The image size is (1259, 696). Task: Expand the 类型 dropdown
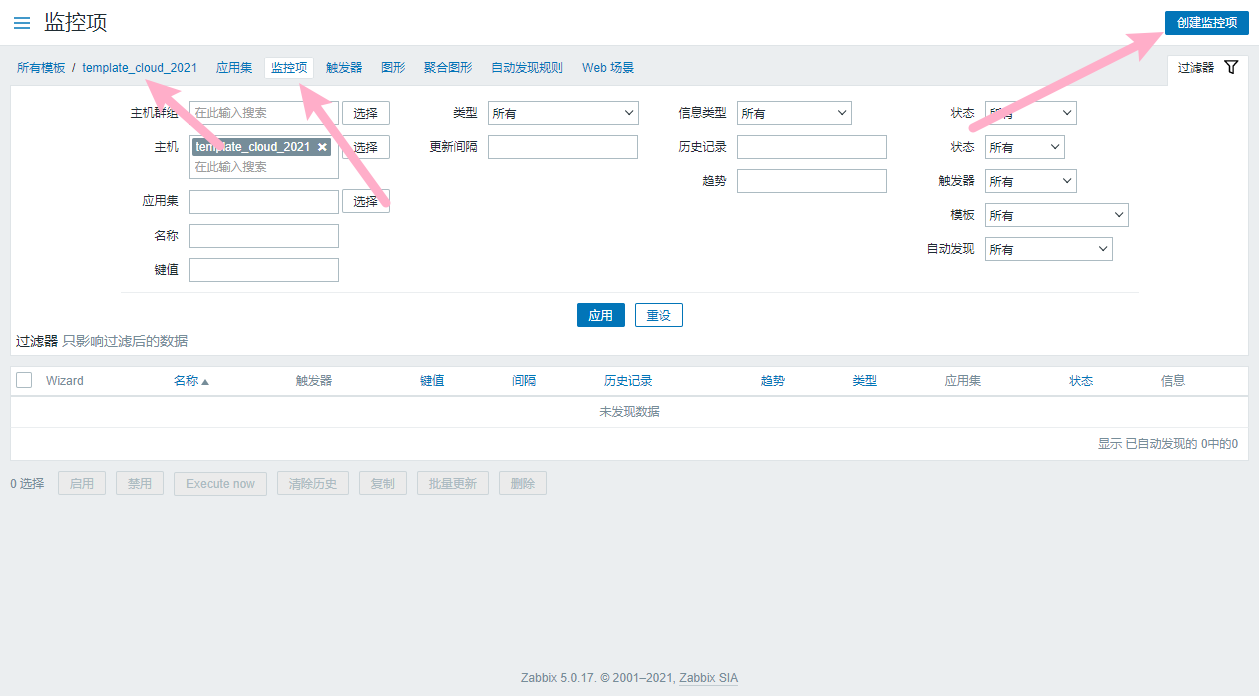coord(563,113)
